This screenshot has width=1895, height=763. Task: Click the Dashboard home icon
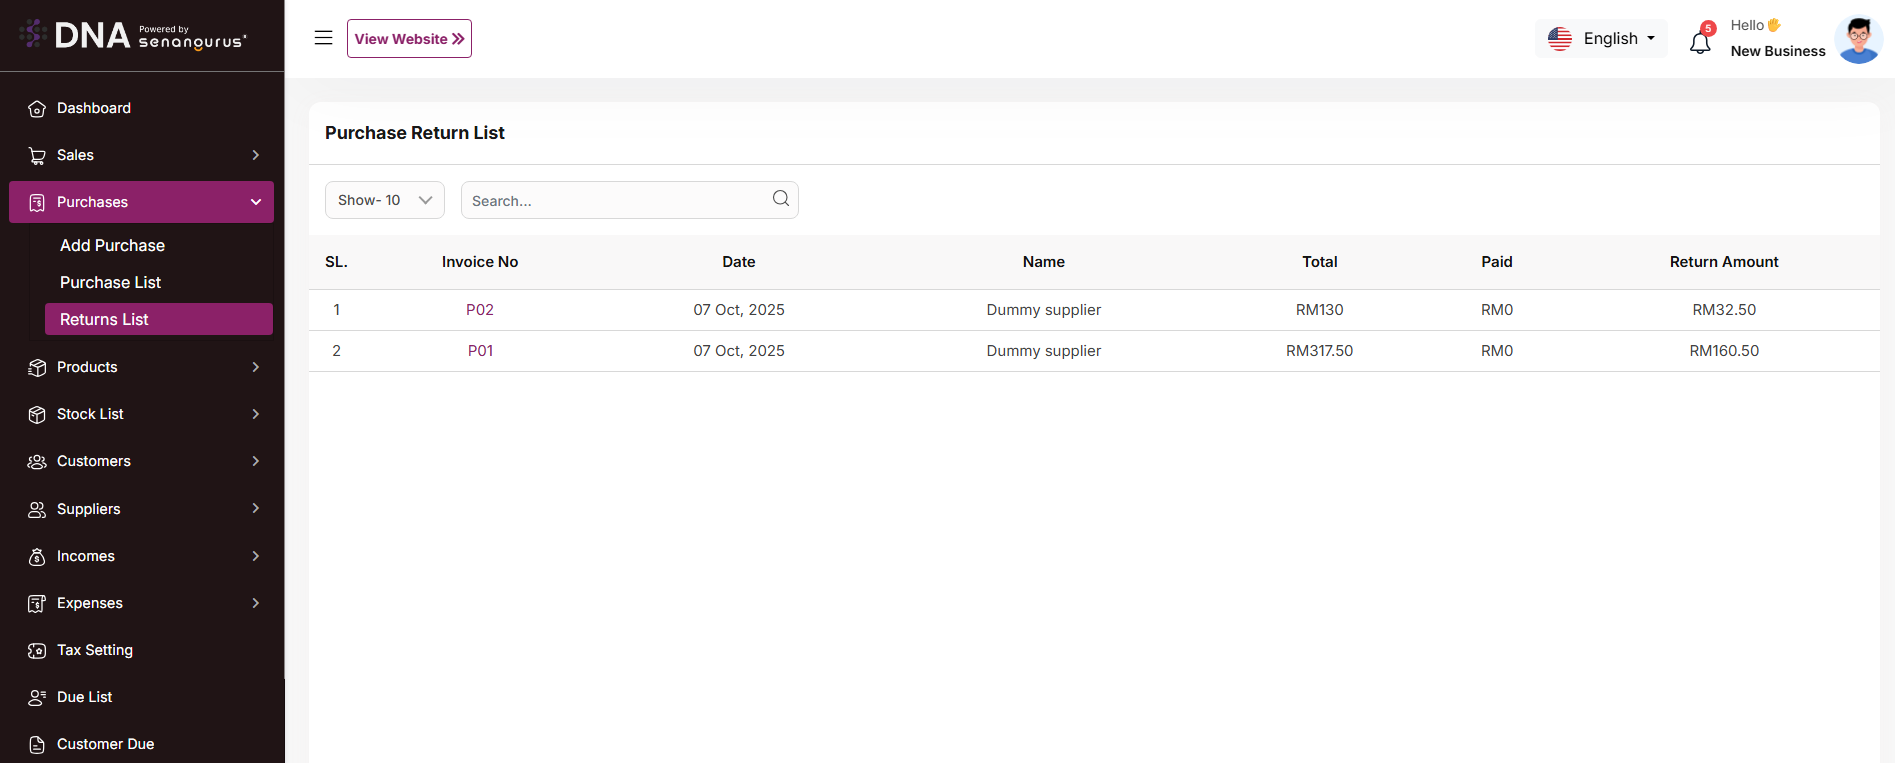tap(37, 109)
